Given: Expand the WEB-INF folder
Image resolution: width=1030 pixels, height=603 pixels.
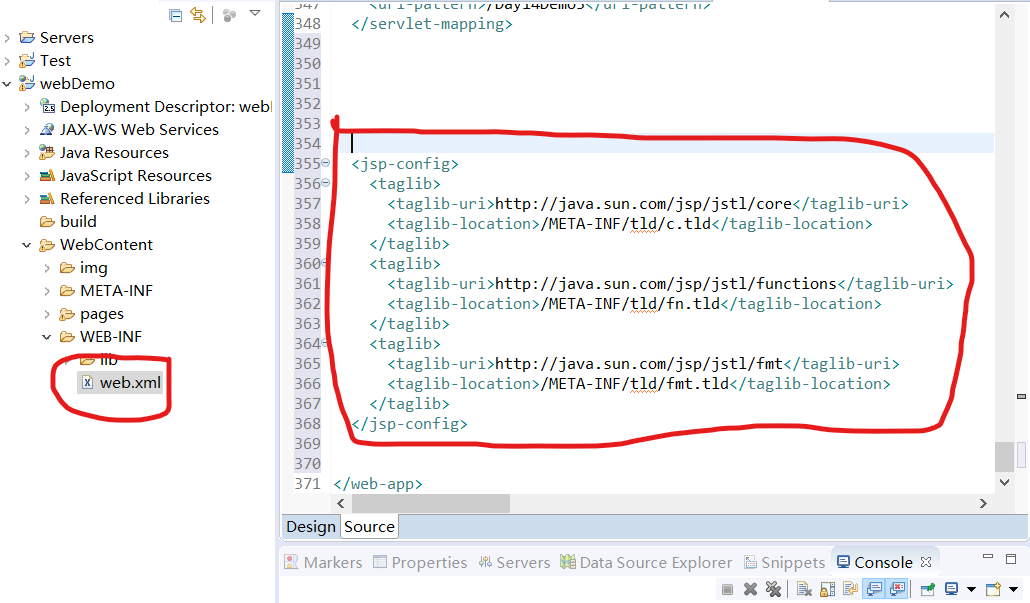Looking at the screenshot, I should [x=46, y=336].
